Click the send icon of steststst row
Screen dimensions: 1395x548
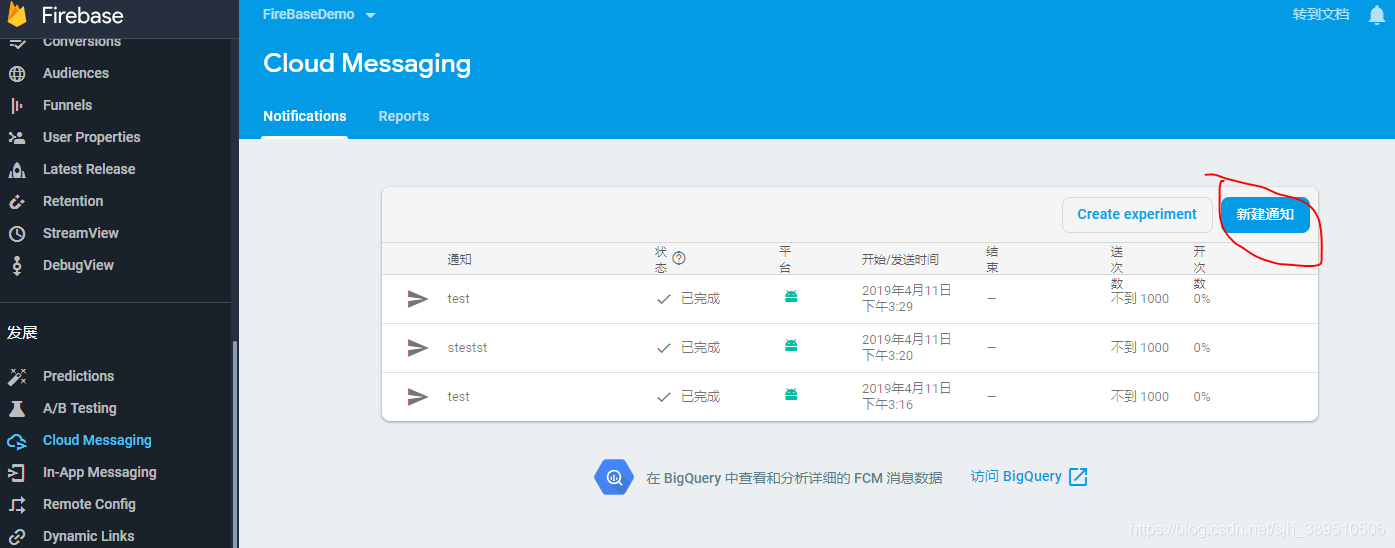[418, 348]
